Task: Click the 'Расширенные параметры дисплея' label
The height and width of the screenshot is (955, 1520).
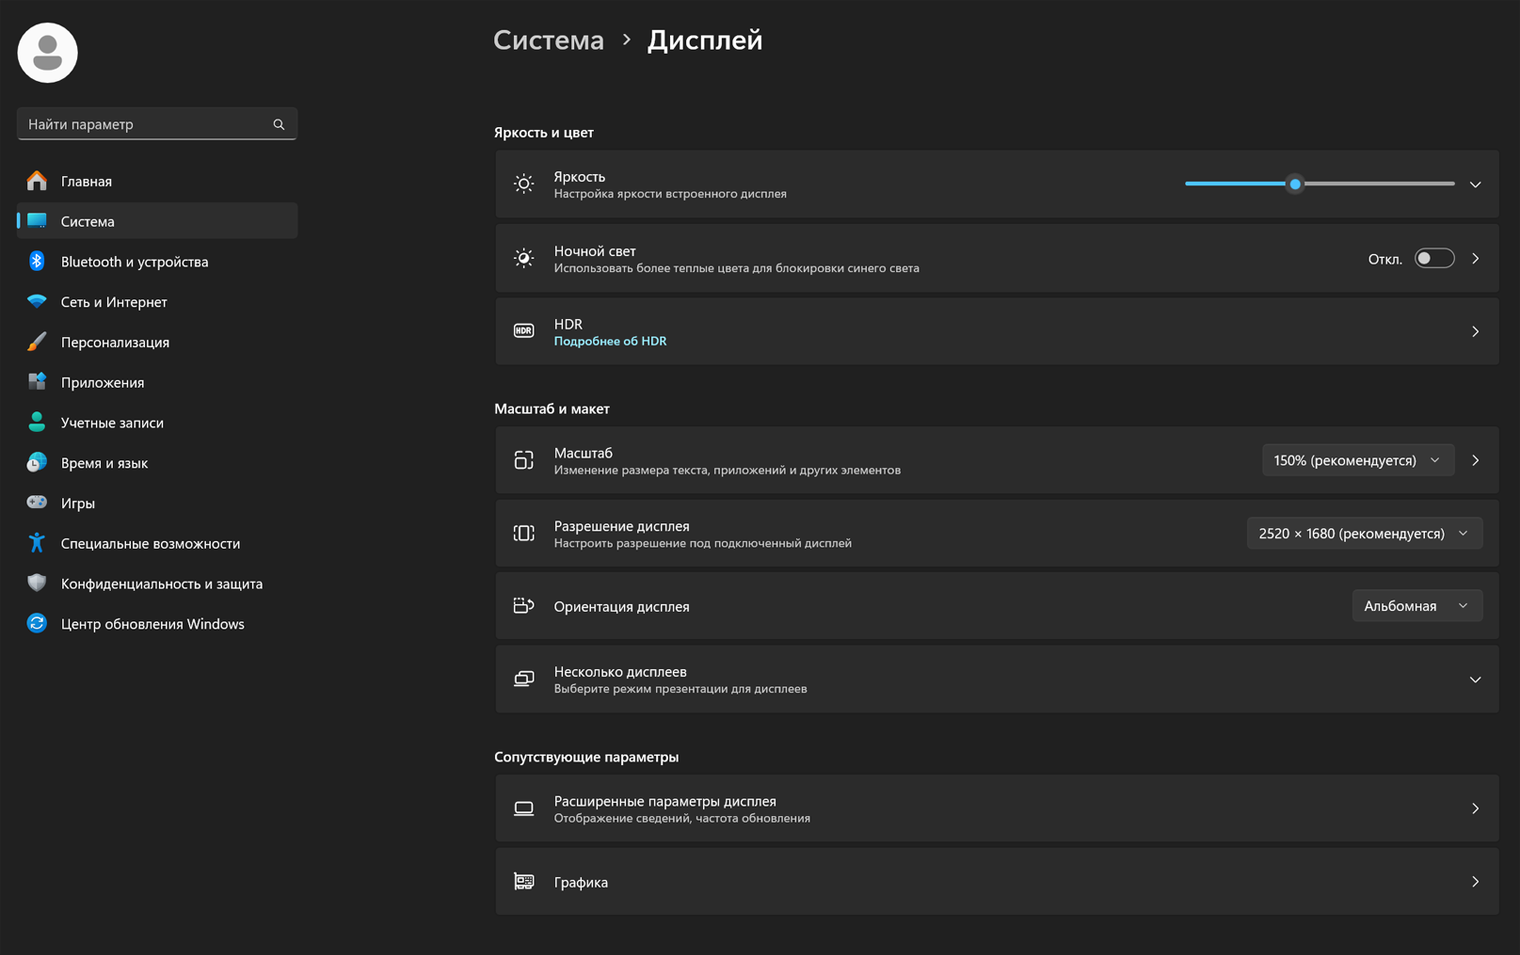Action: click(x=665, y=801)
